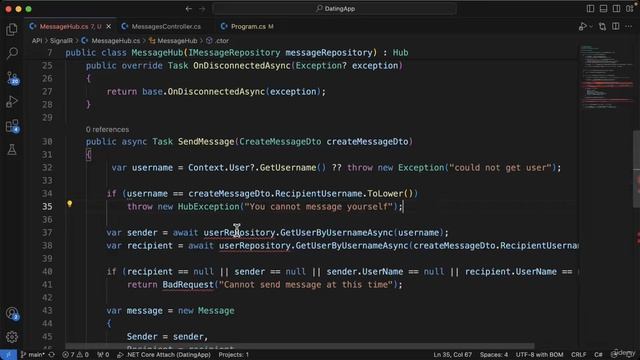
Task: Click the DatingApp command center search box
Action: (335, 9)
